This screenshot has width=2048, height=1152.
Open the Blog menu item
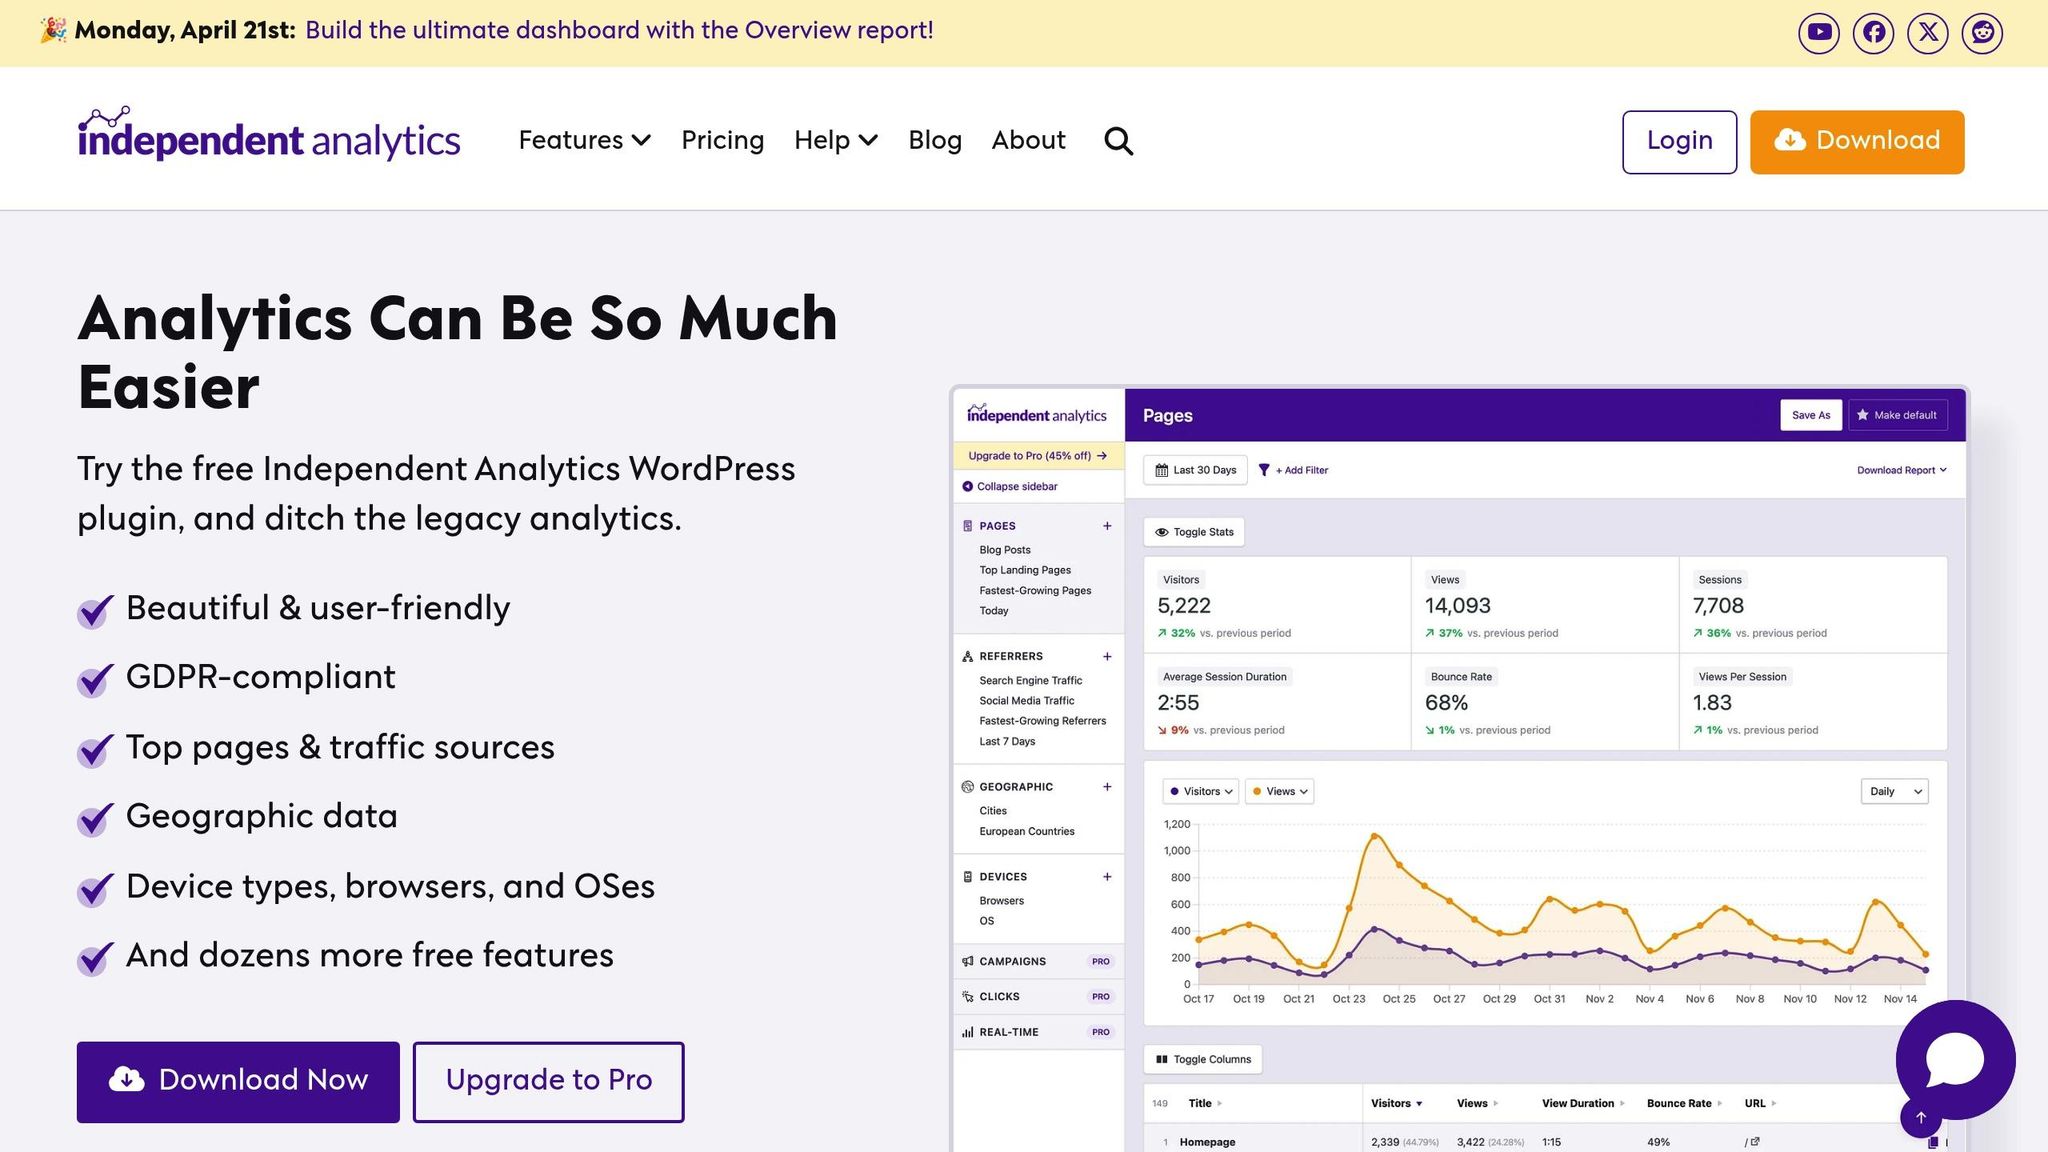click(934, 140)
